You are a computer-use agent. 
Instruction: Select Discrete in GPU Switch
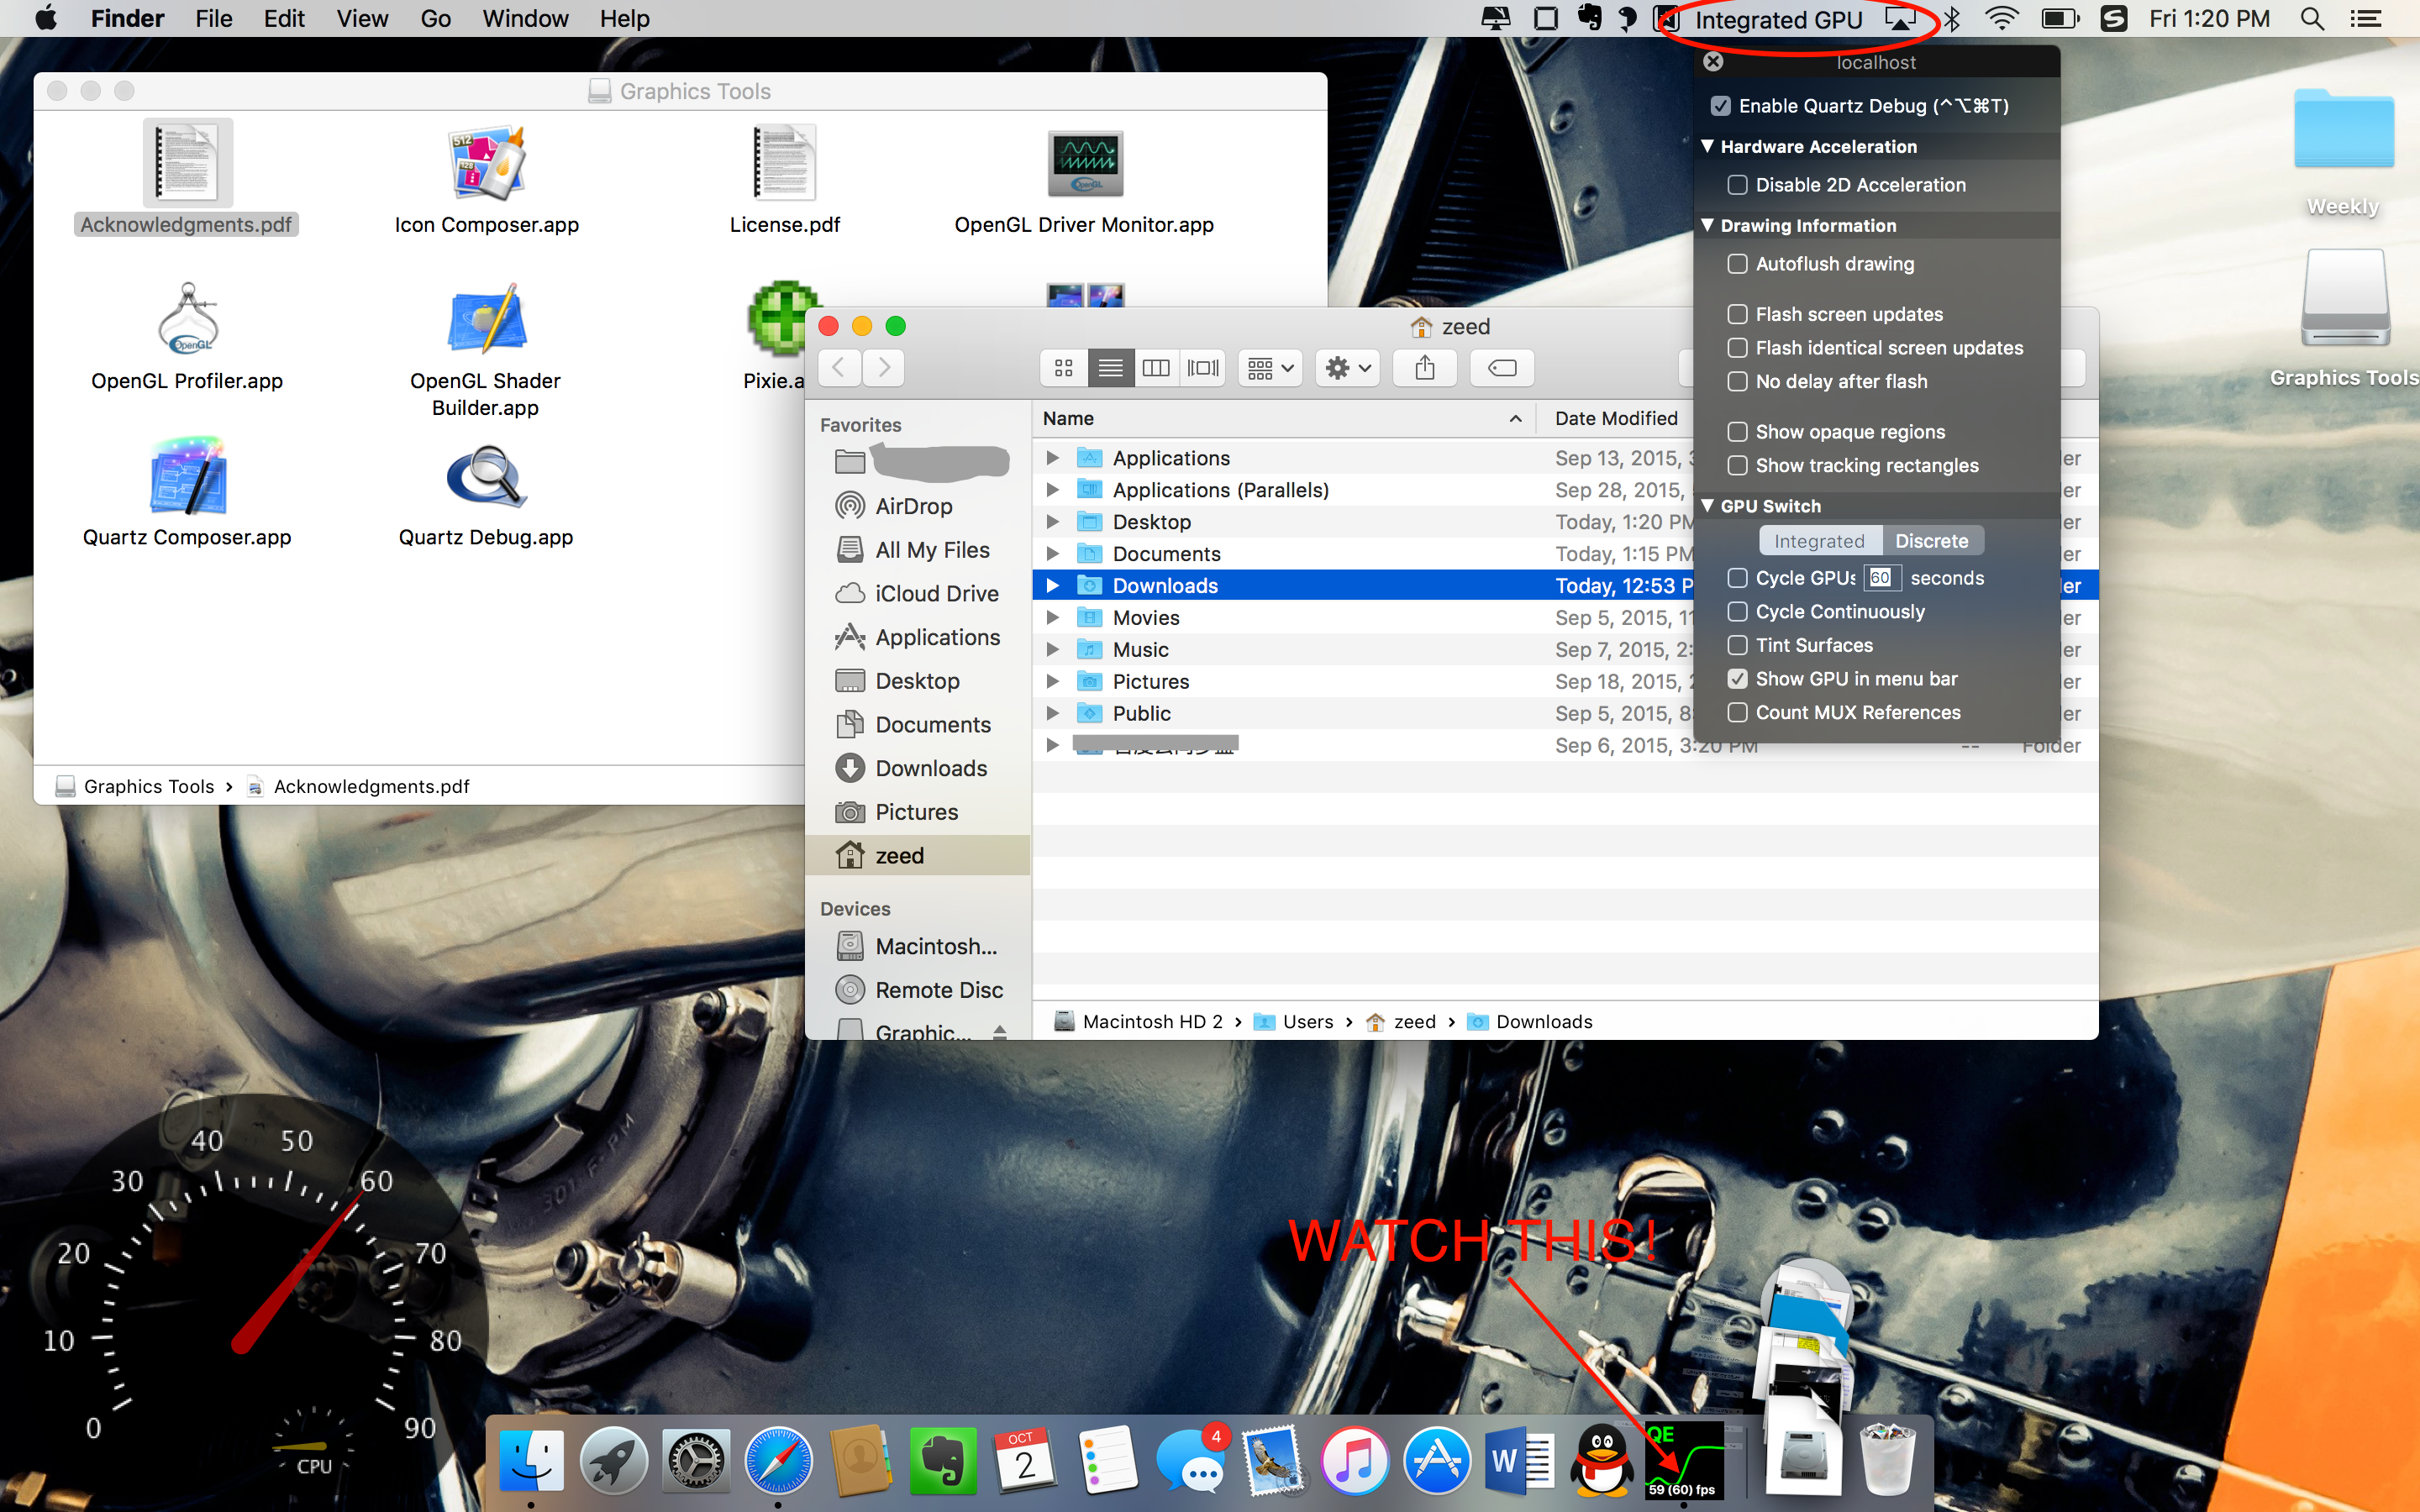click(x=1931, y=541)
